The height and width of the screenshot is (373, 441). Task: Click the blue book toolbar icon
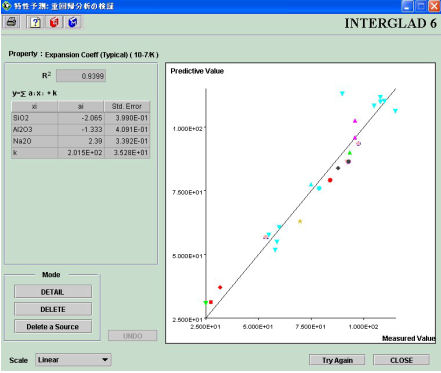pos(73,22)
